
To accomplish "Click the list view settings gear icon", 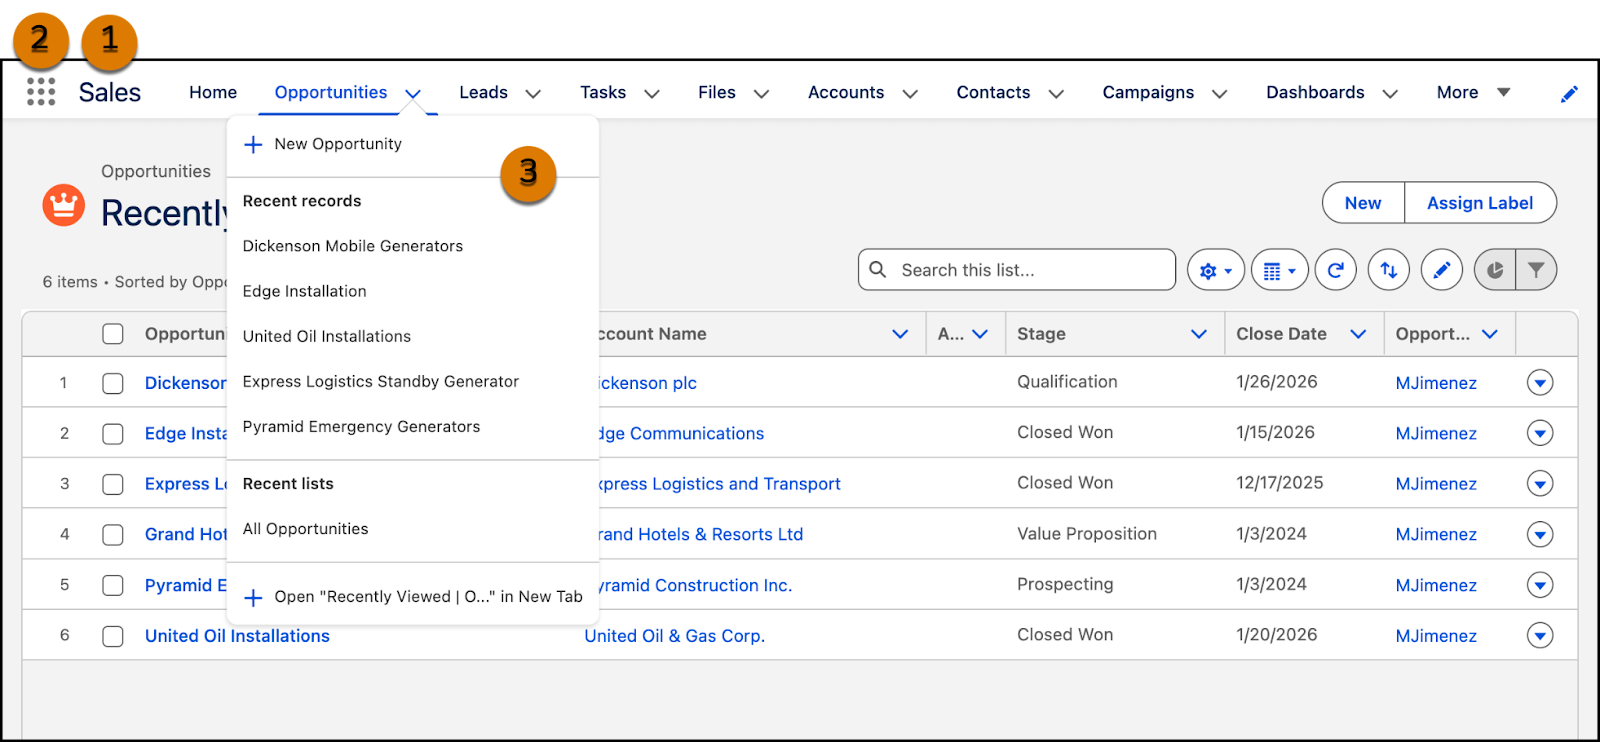I will point(1215,270).
